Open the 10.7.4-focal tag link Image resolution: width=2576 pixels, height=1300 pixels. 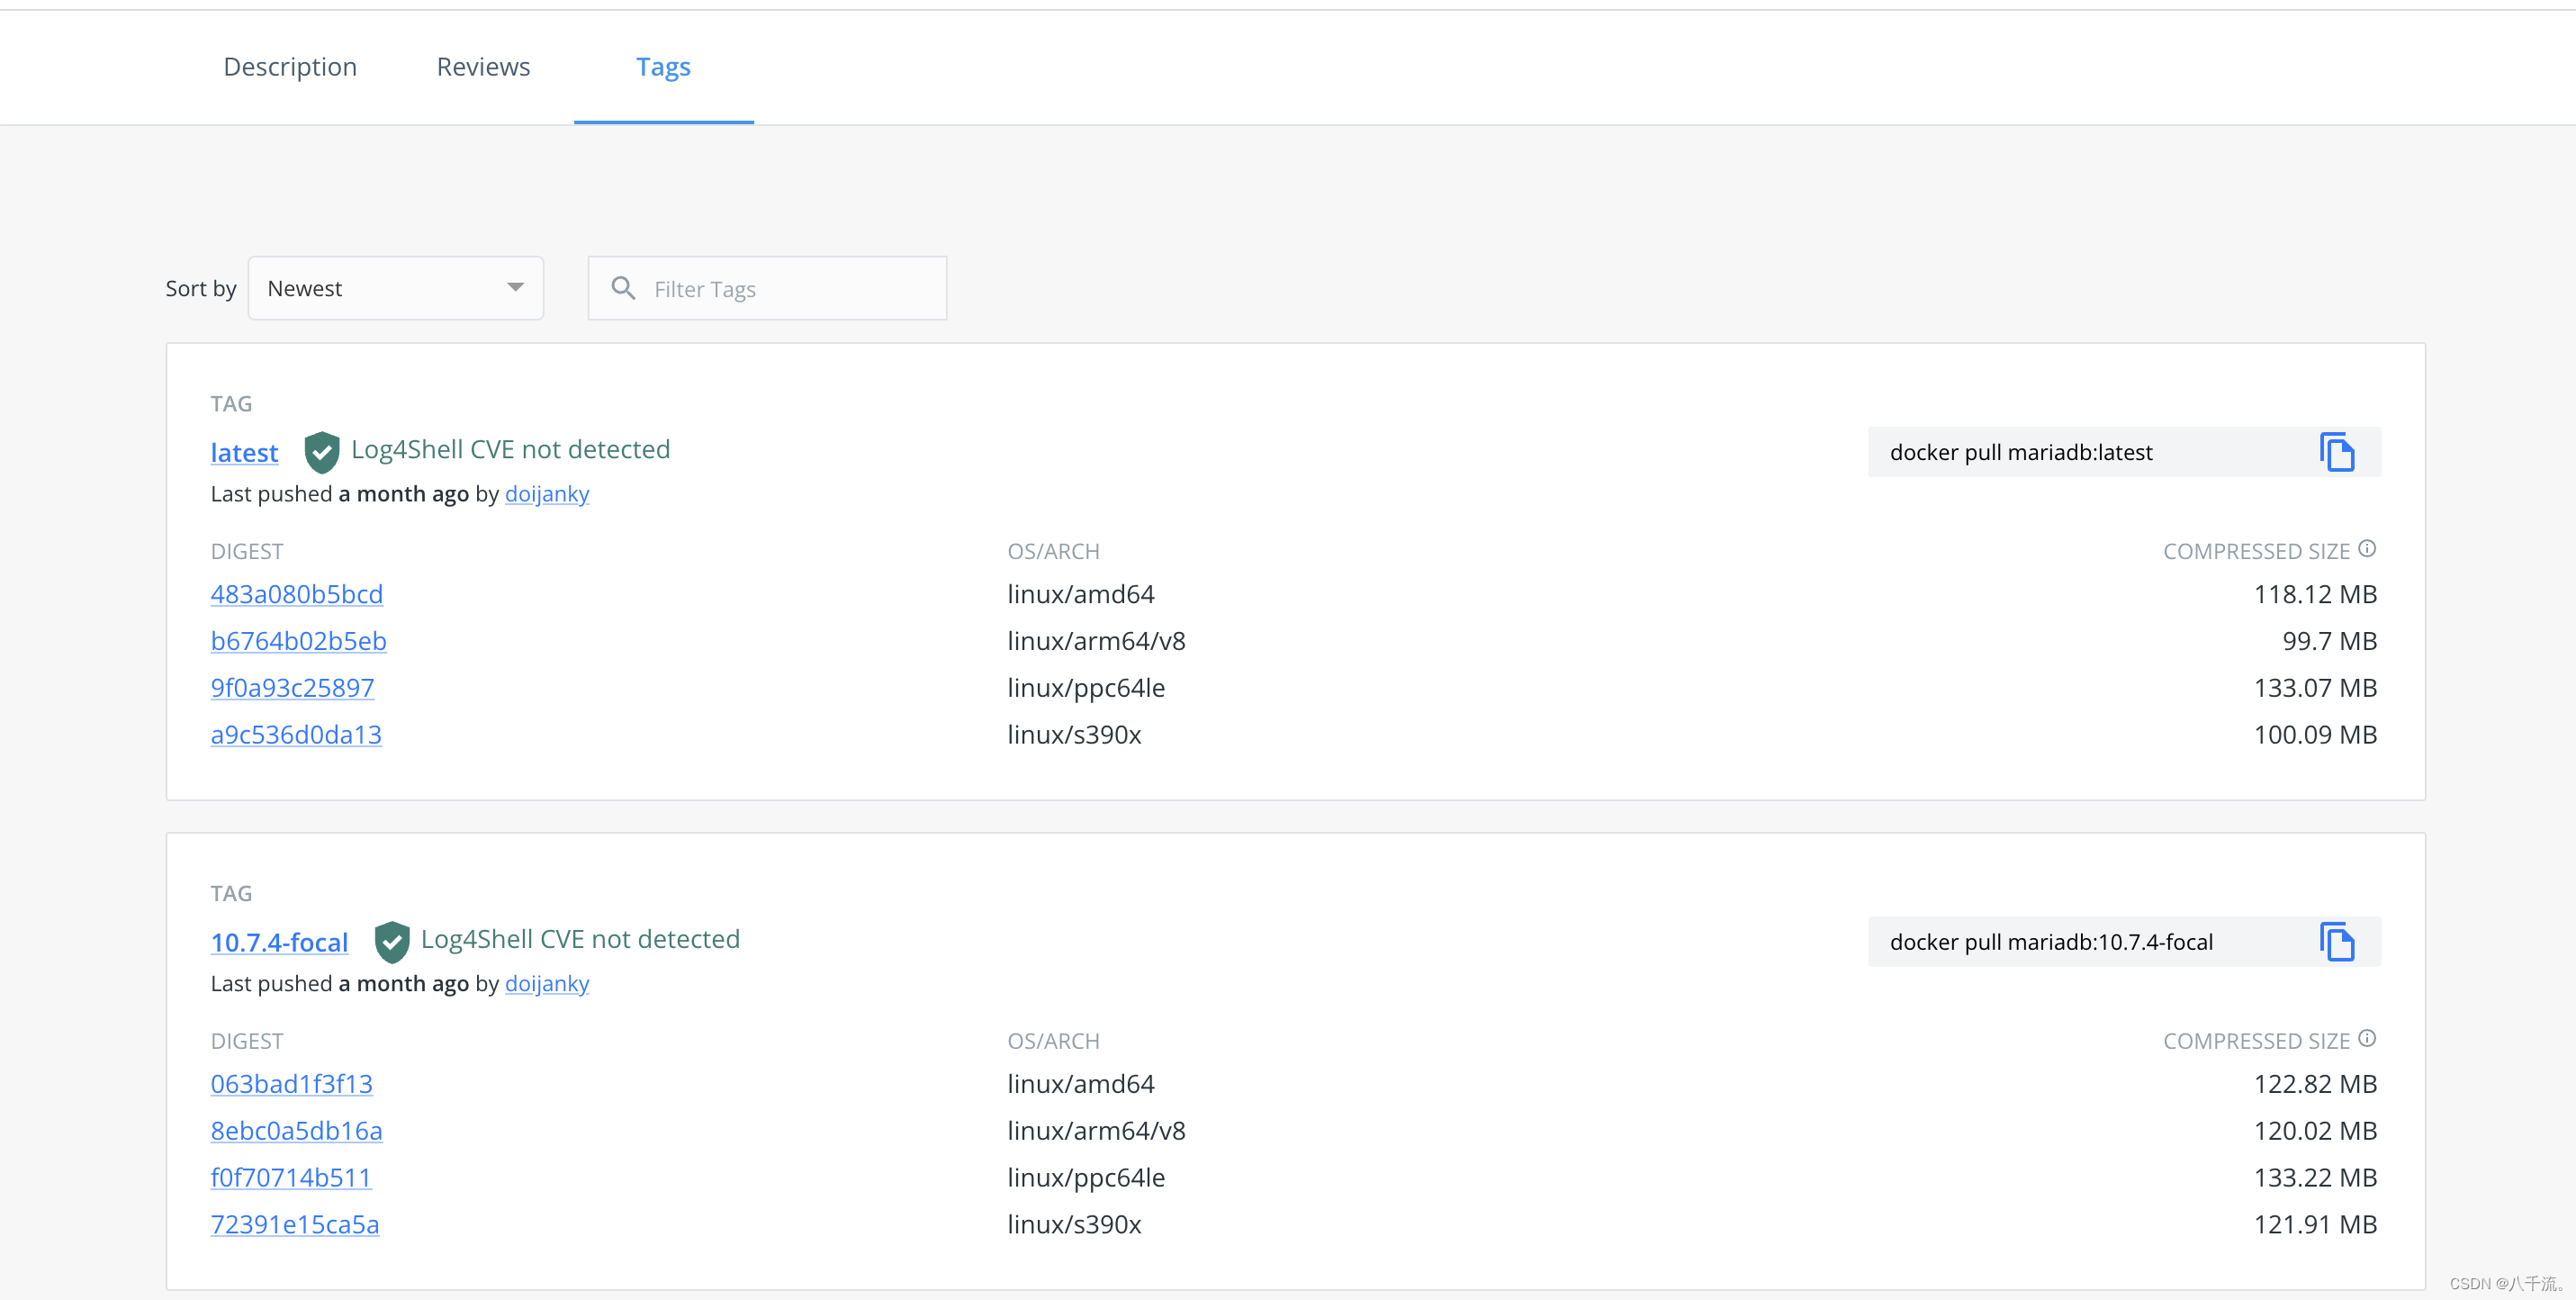279,942
